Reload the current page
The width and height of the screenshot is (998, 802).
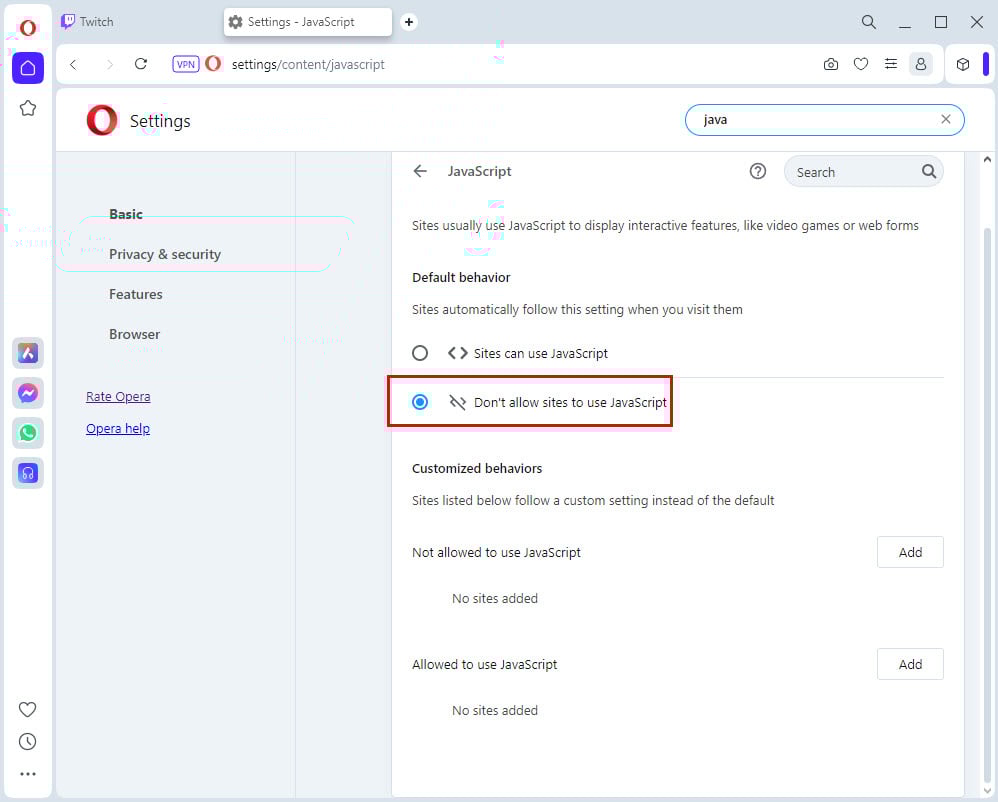(141, 64)
